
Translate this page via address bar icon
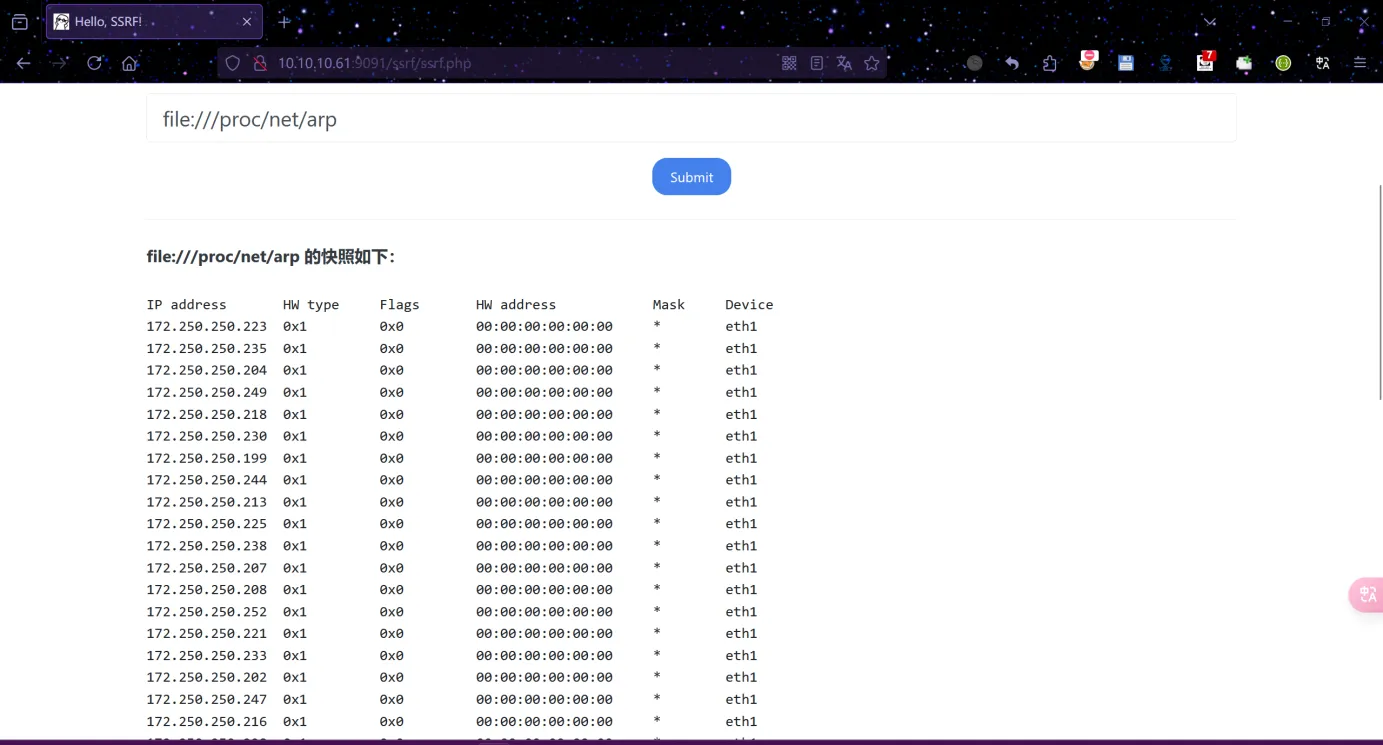pyautogui.click(x=844, y=63)
